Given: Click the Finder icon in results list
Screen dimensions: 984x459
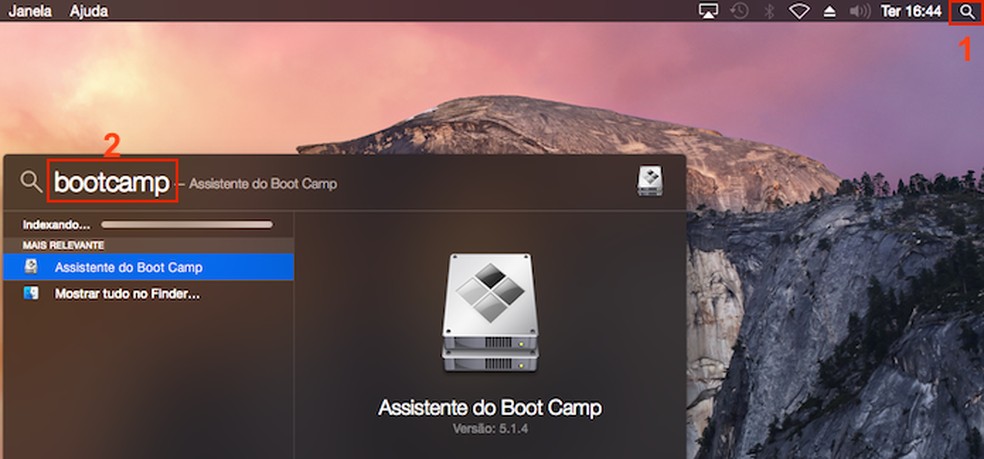Looking at the screenshot, I should [31, 293].
